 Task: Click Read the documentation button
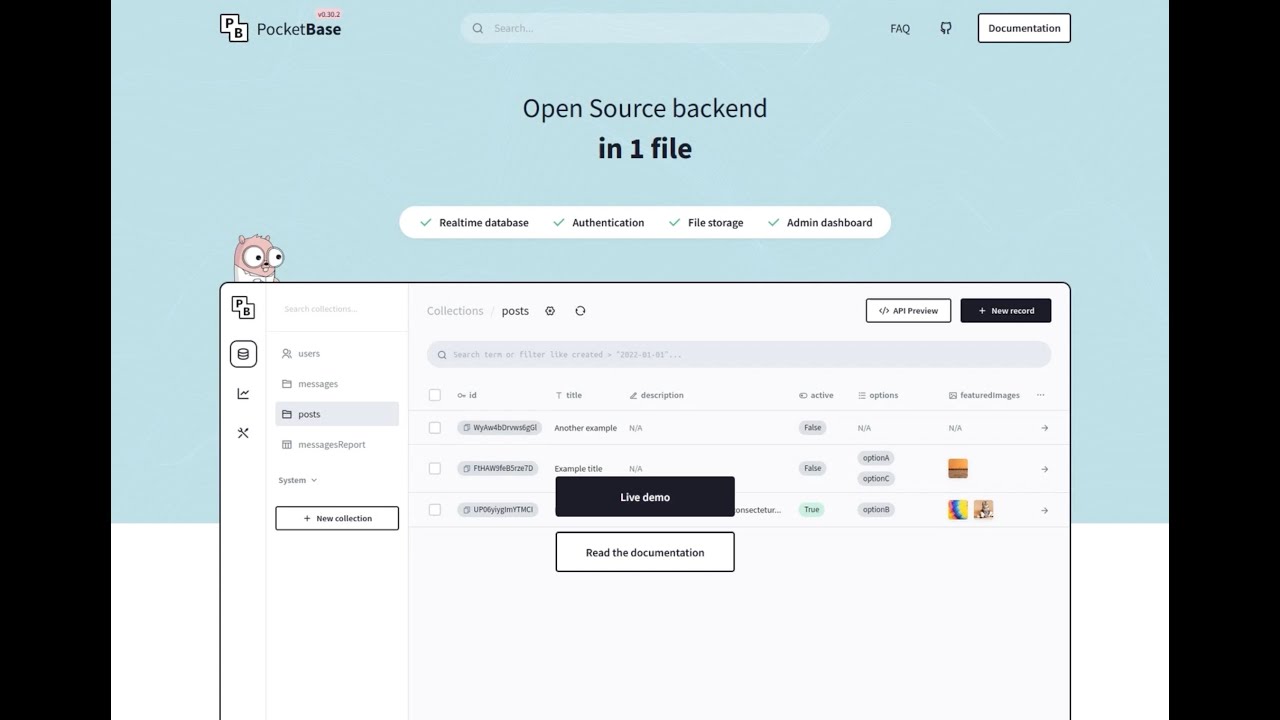pos(645,552)
